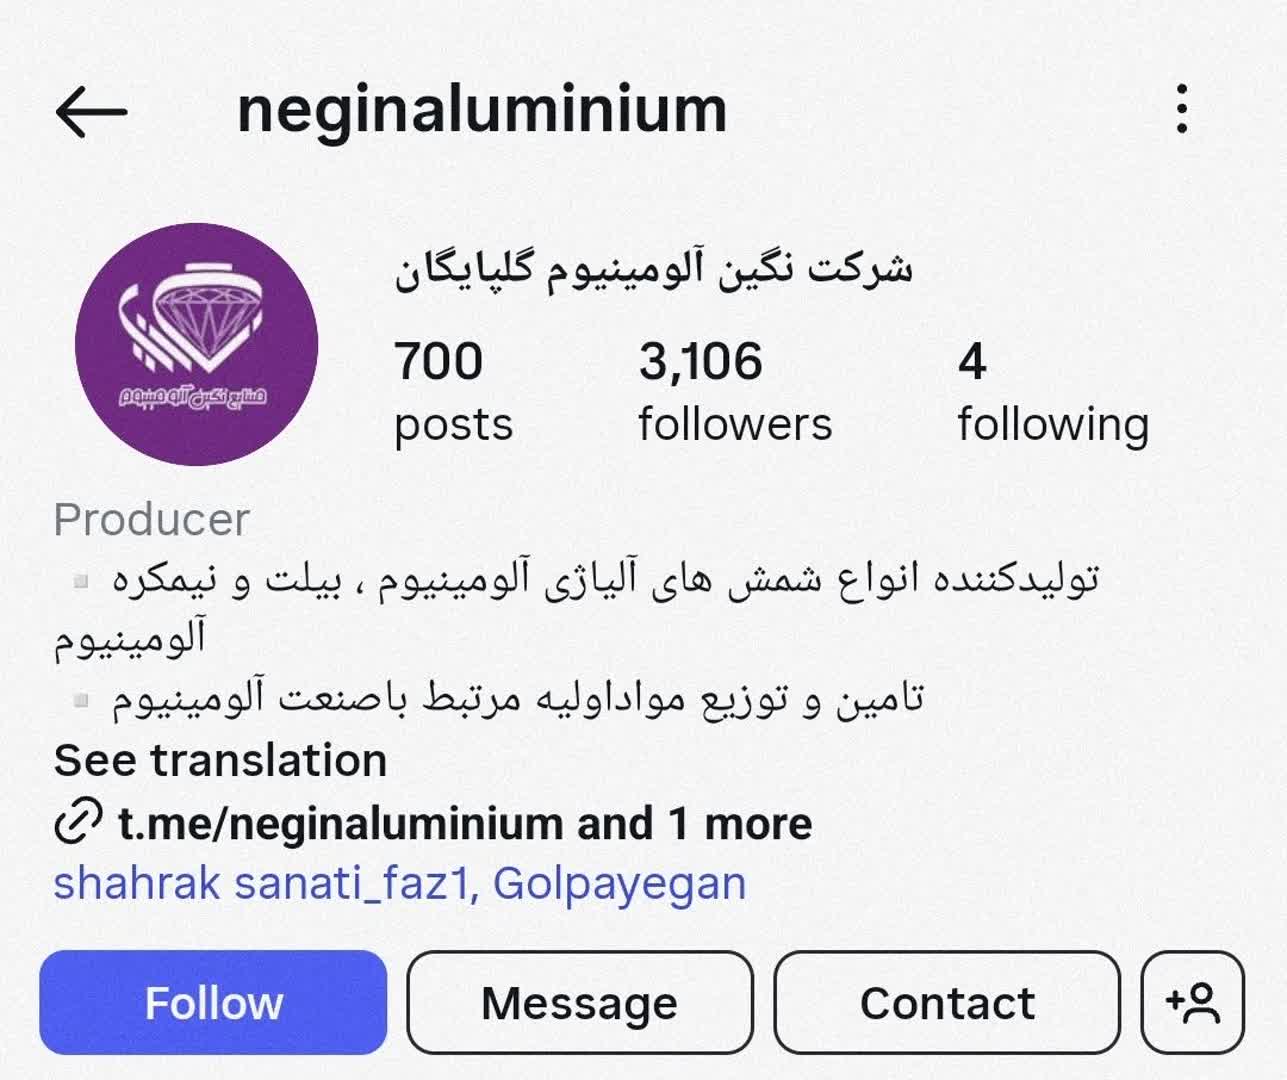This screenshot has width=1287, height=1080.
Task: Open the 4 following list
Action: [x=1053, y=391]
